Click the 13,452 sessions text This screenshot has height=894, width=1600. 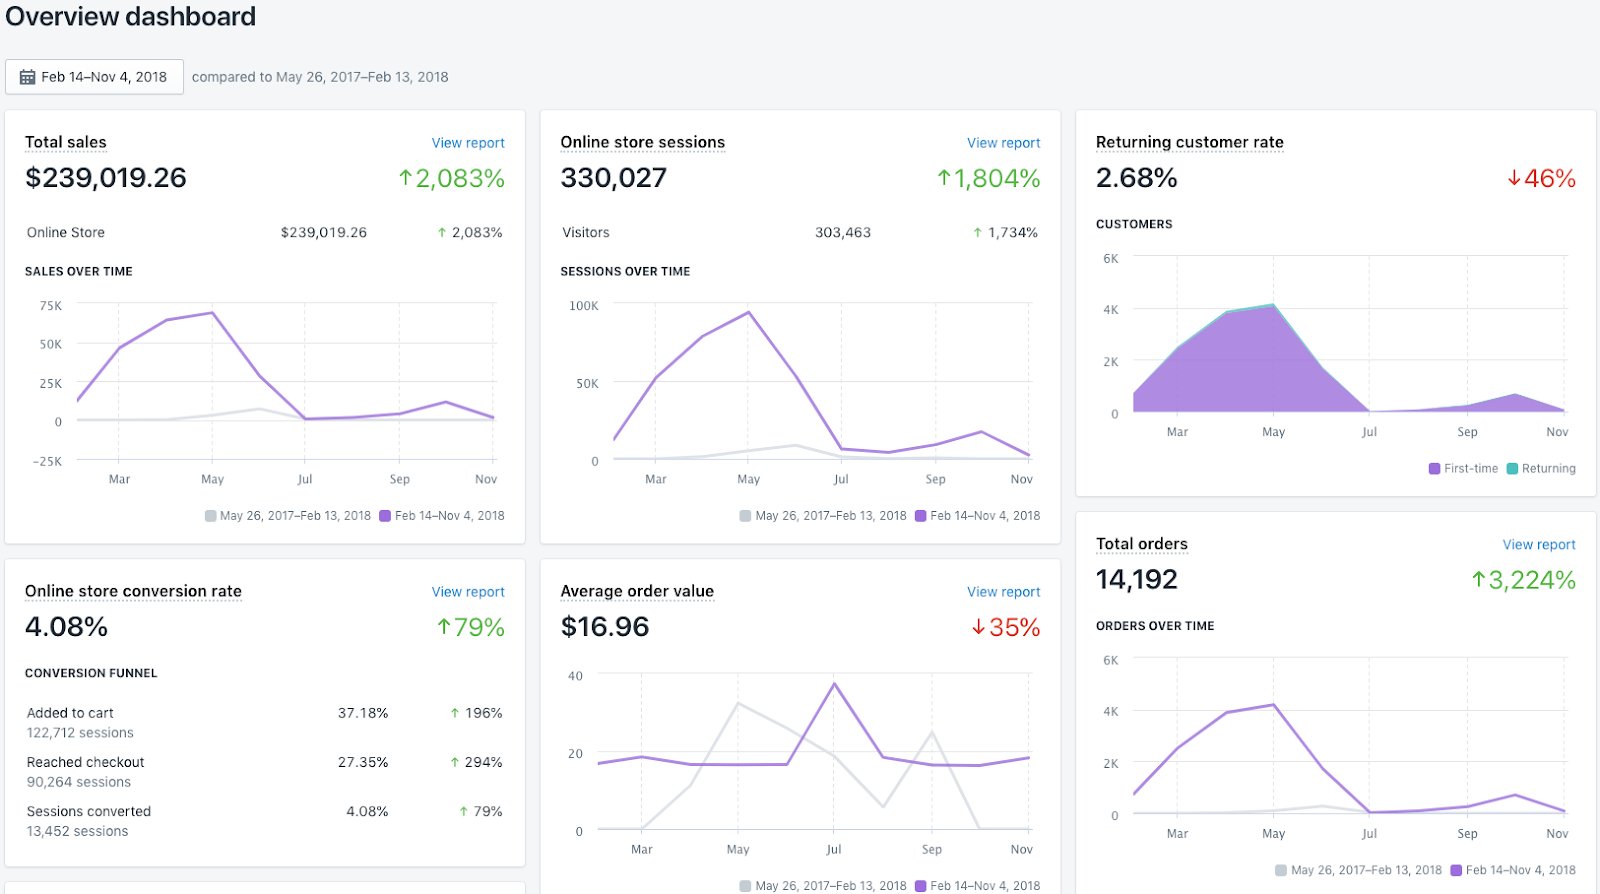coord(78,832)
